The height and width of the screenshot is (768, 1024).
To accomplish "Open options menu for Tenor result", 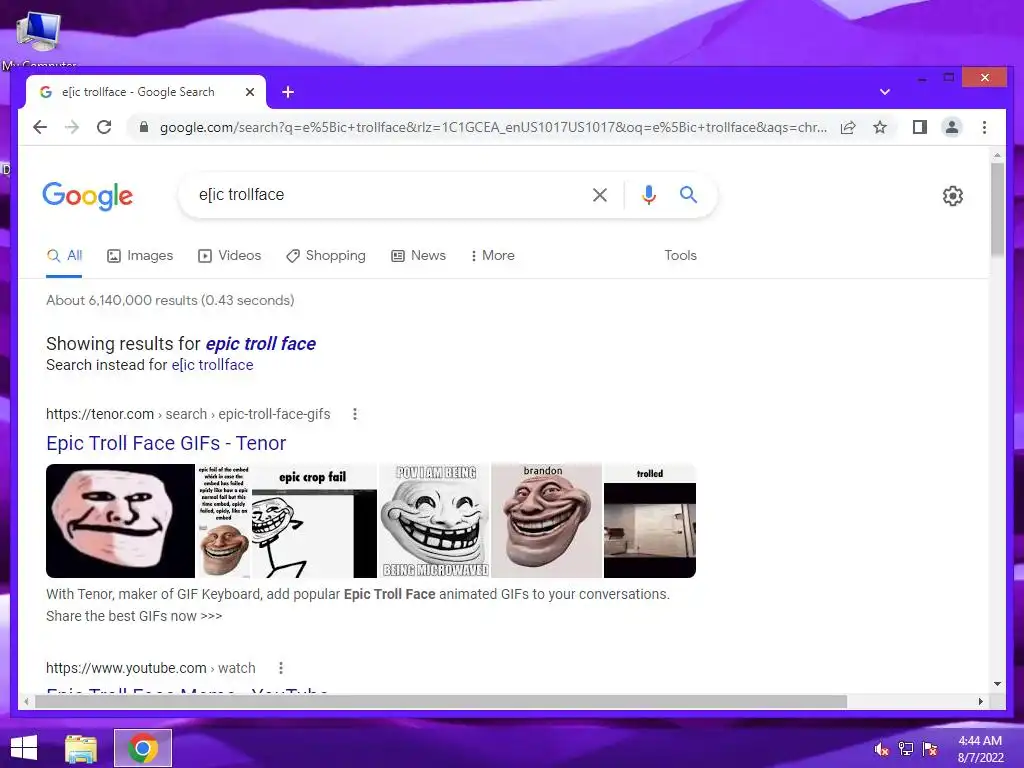I will coord(355,414).
